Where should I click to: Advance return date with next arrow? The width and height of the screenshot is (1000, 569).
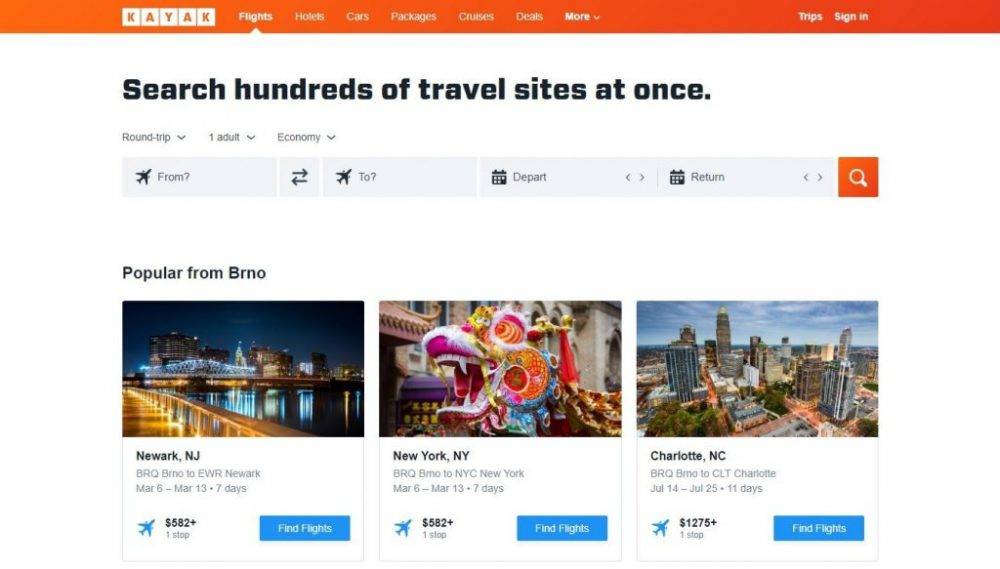[820, 177]
